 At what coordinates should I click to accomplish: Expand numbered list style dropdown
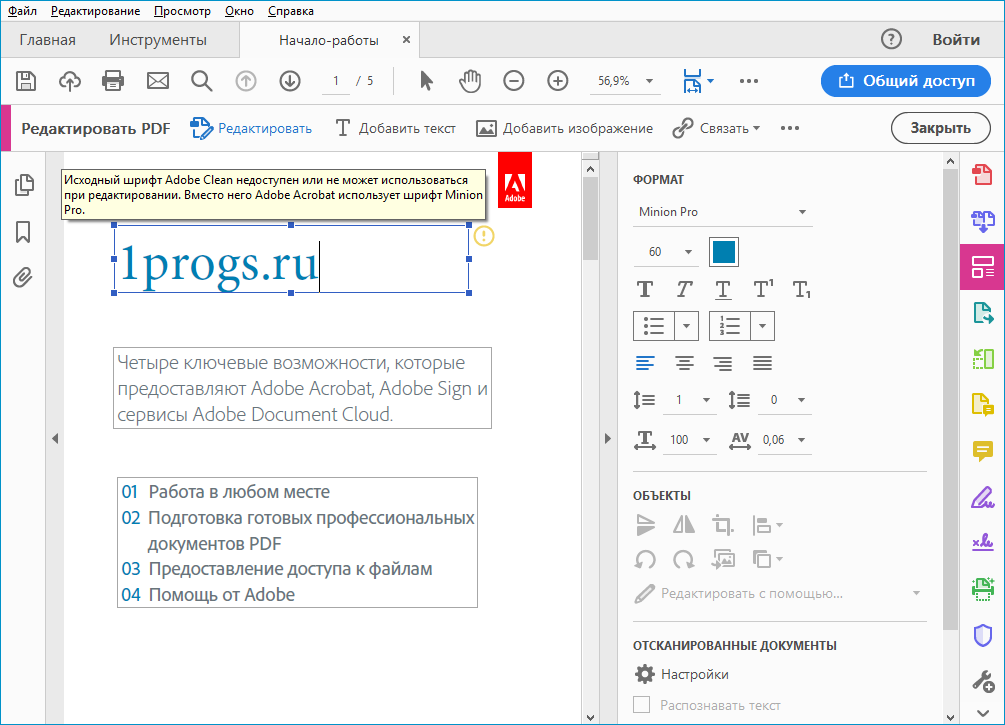click(762, 326)
